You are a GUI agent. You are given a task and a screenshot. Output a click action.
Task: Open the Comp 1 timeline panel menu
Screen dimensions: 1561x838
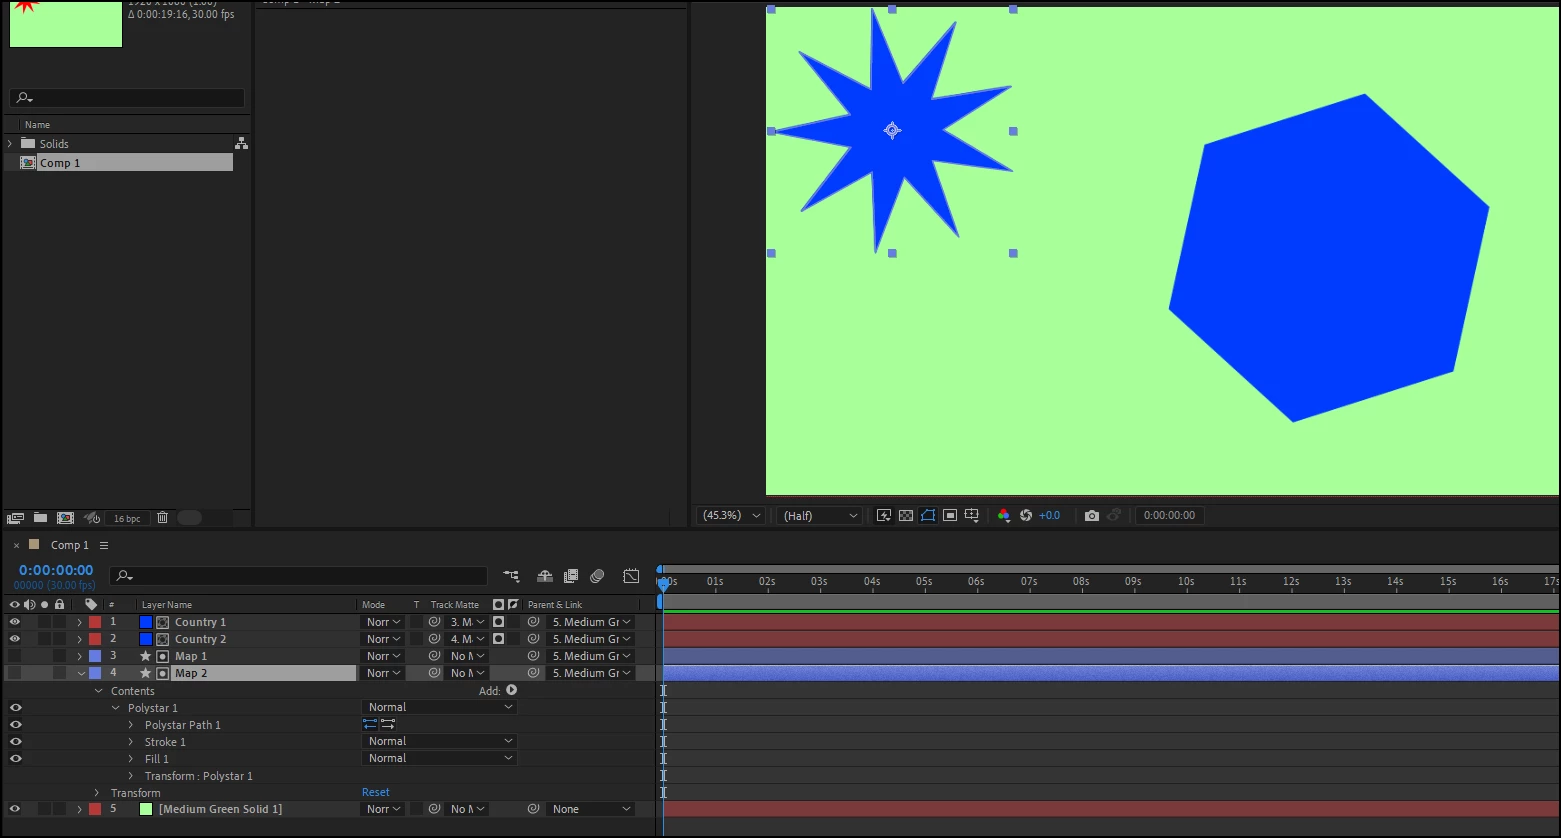pos(104,545)
